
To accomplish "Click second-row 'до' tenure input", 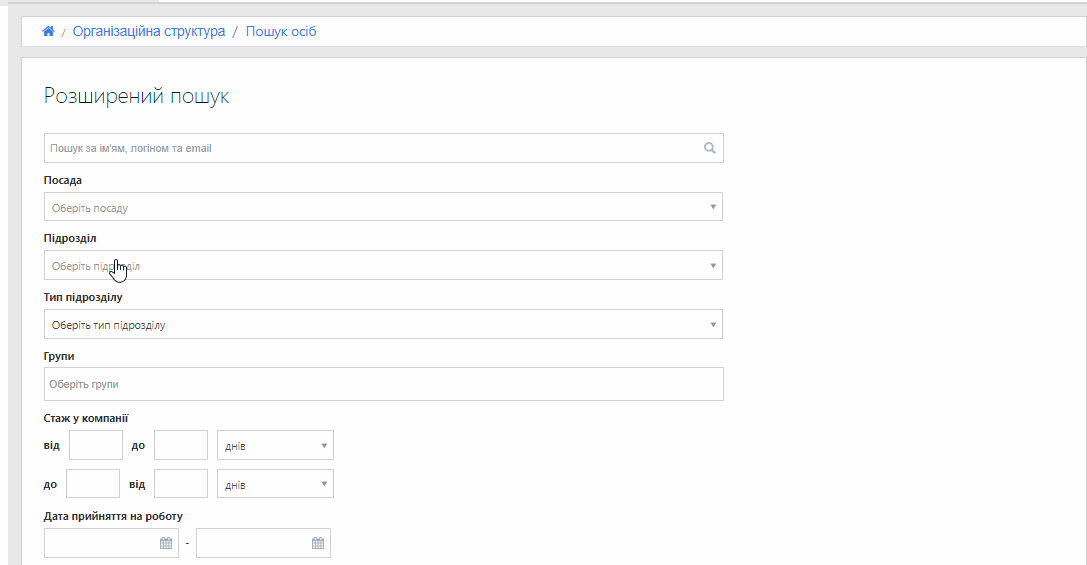I will point(93,484).
